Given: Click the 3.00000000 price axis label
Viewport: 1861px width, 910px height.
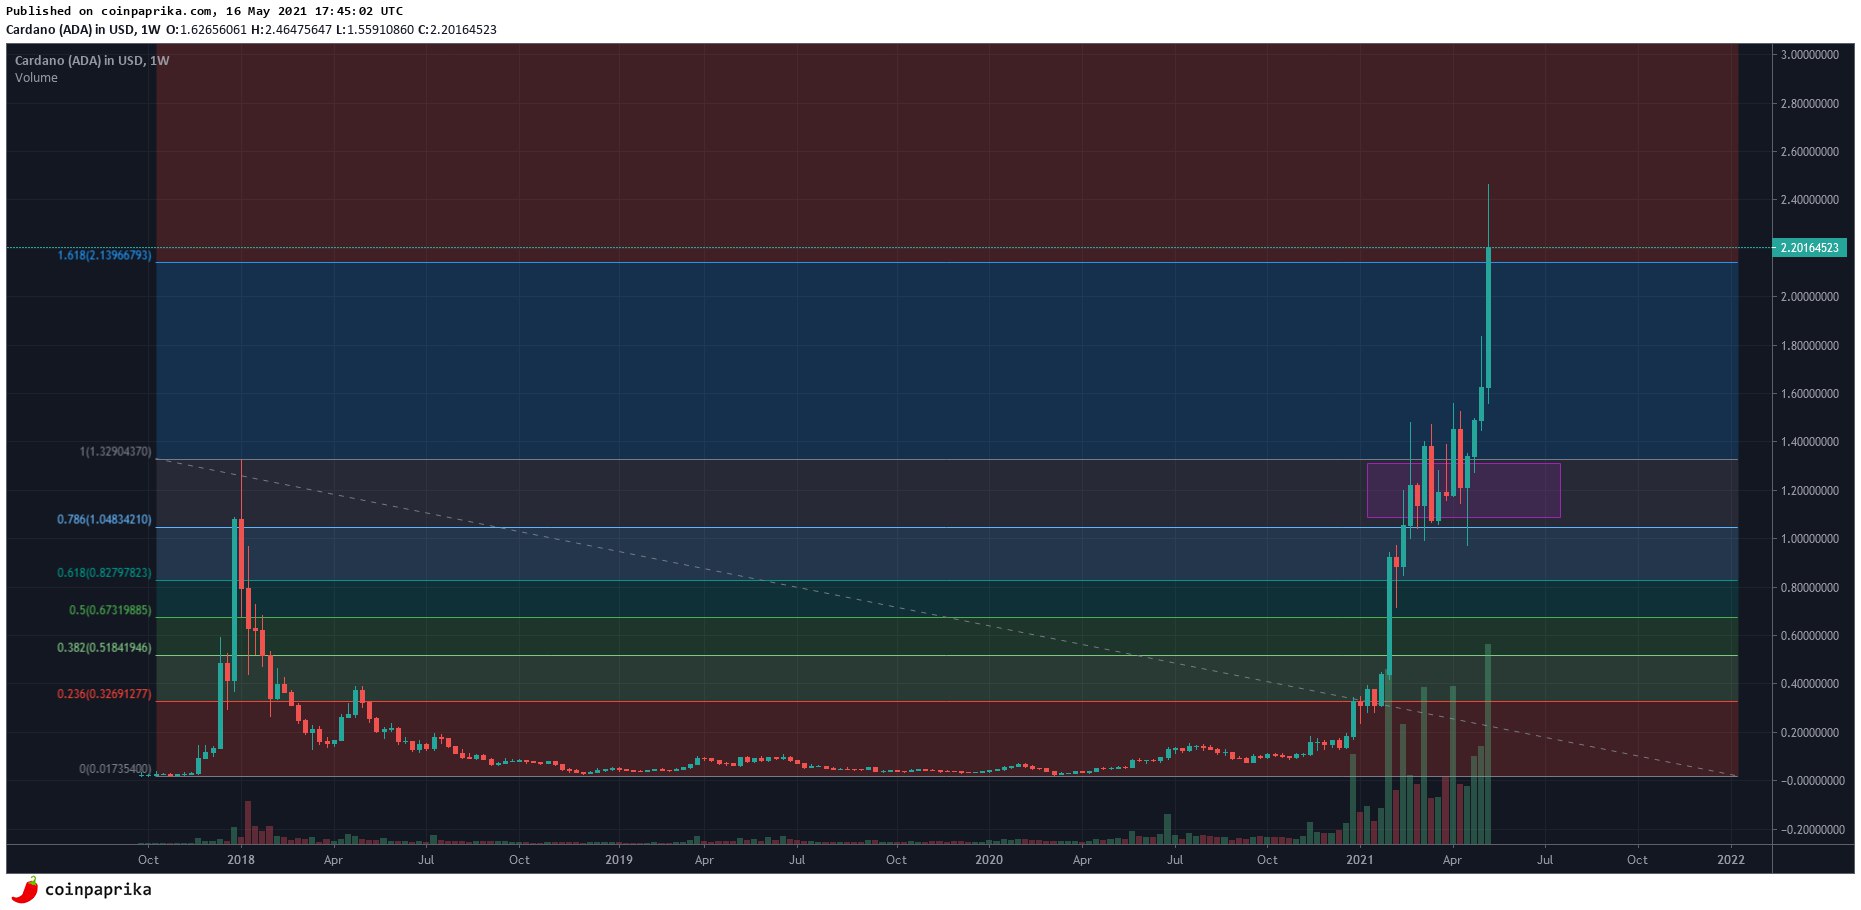Looking at the screenshot, I should click(x=1809, y=55).
